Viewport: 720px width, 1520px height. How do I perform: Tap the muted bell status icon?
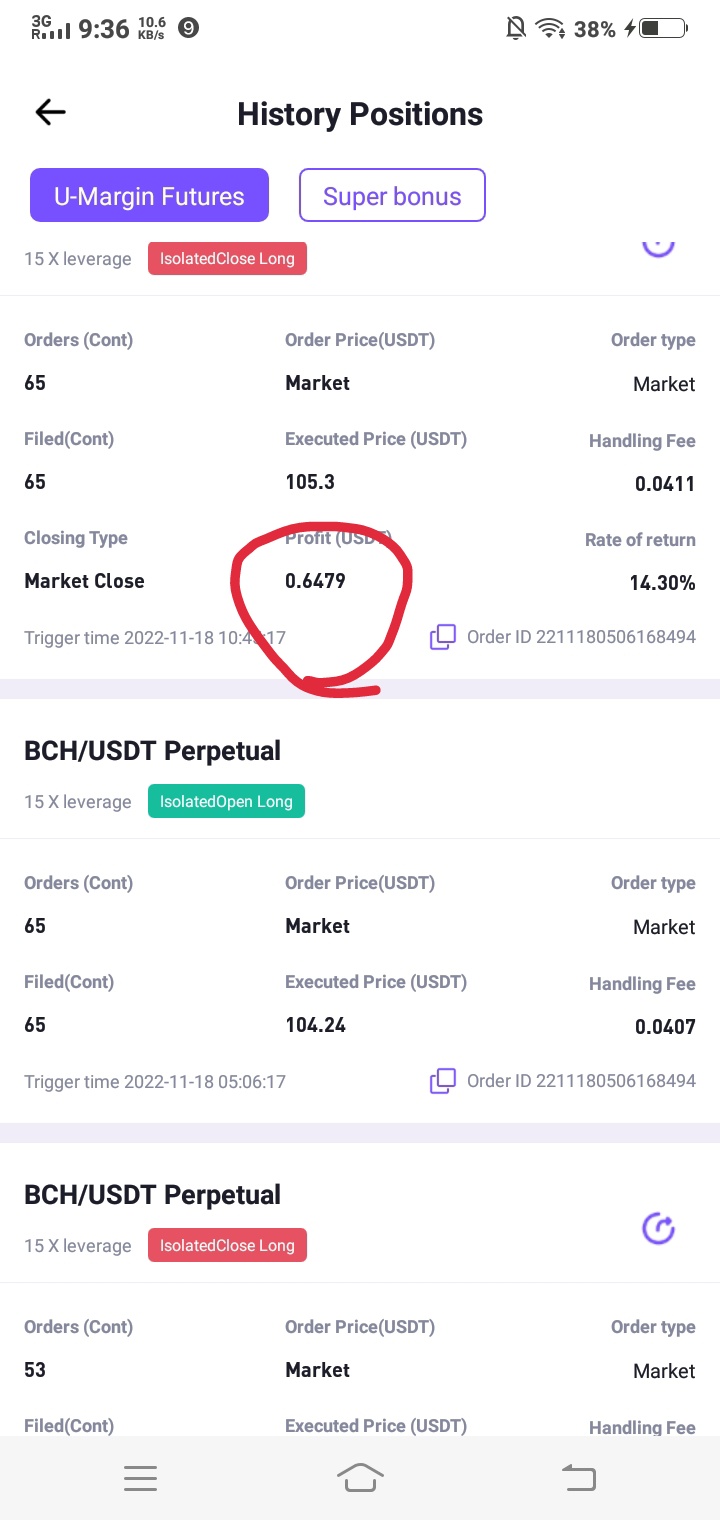516,28
